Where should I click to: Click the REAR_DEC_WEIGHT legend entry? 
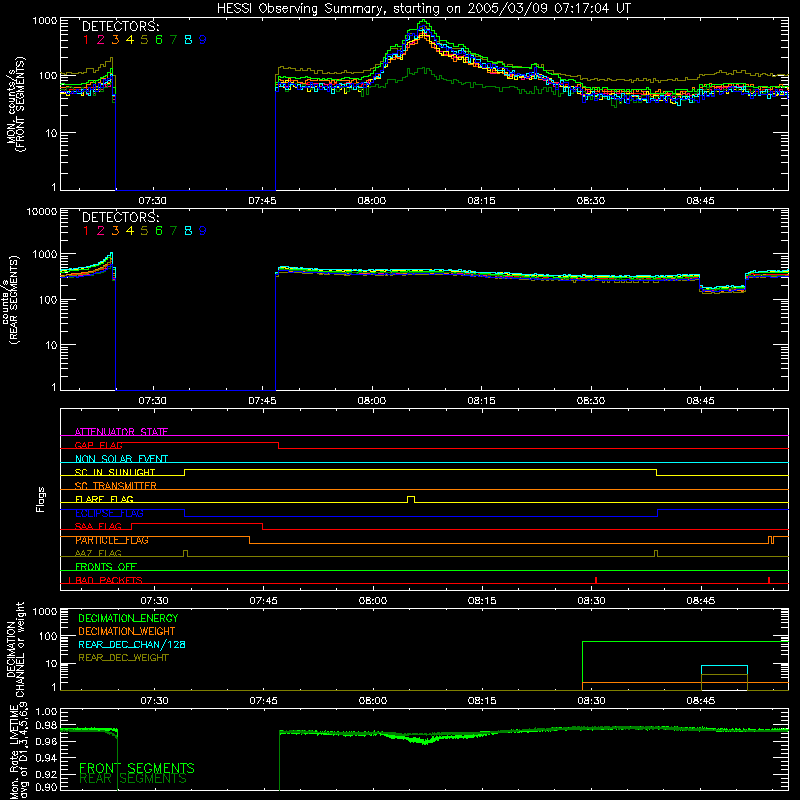coord(123,658)
